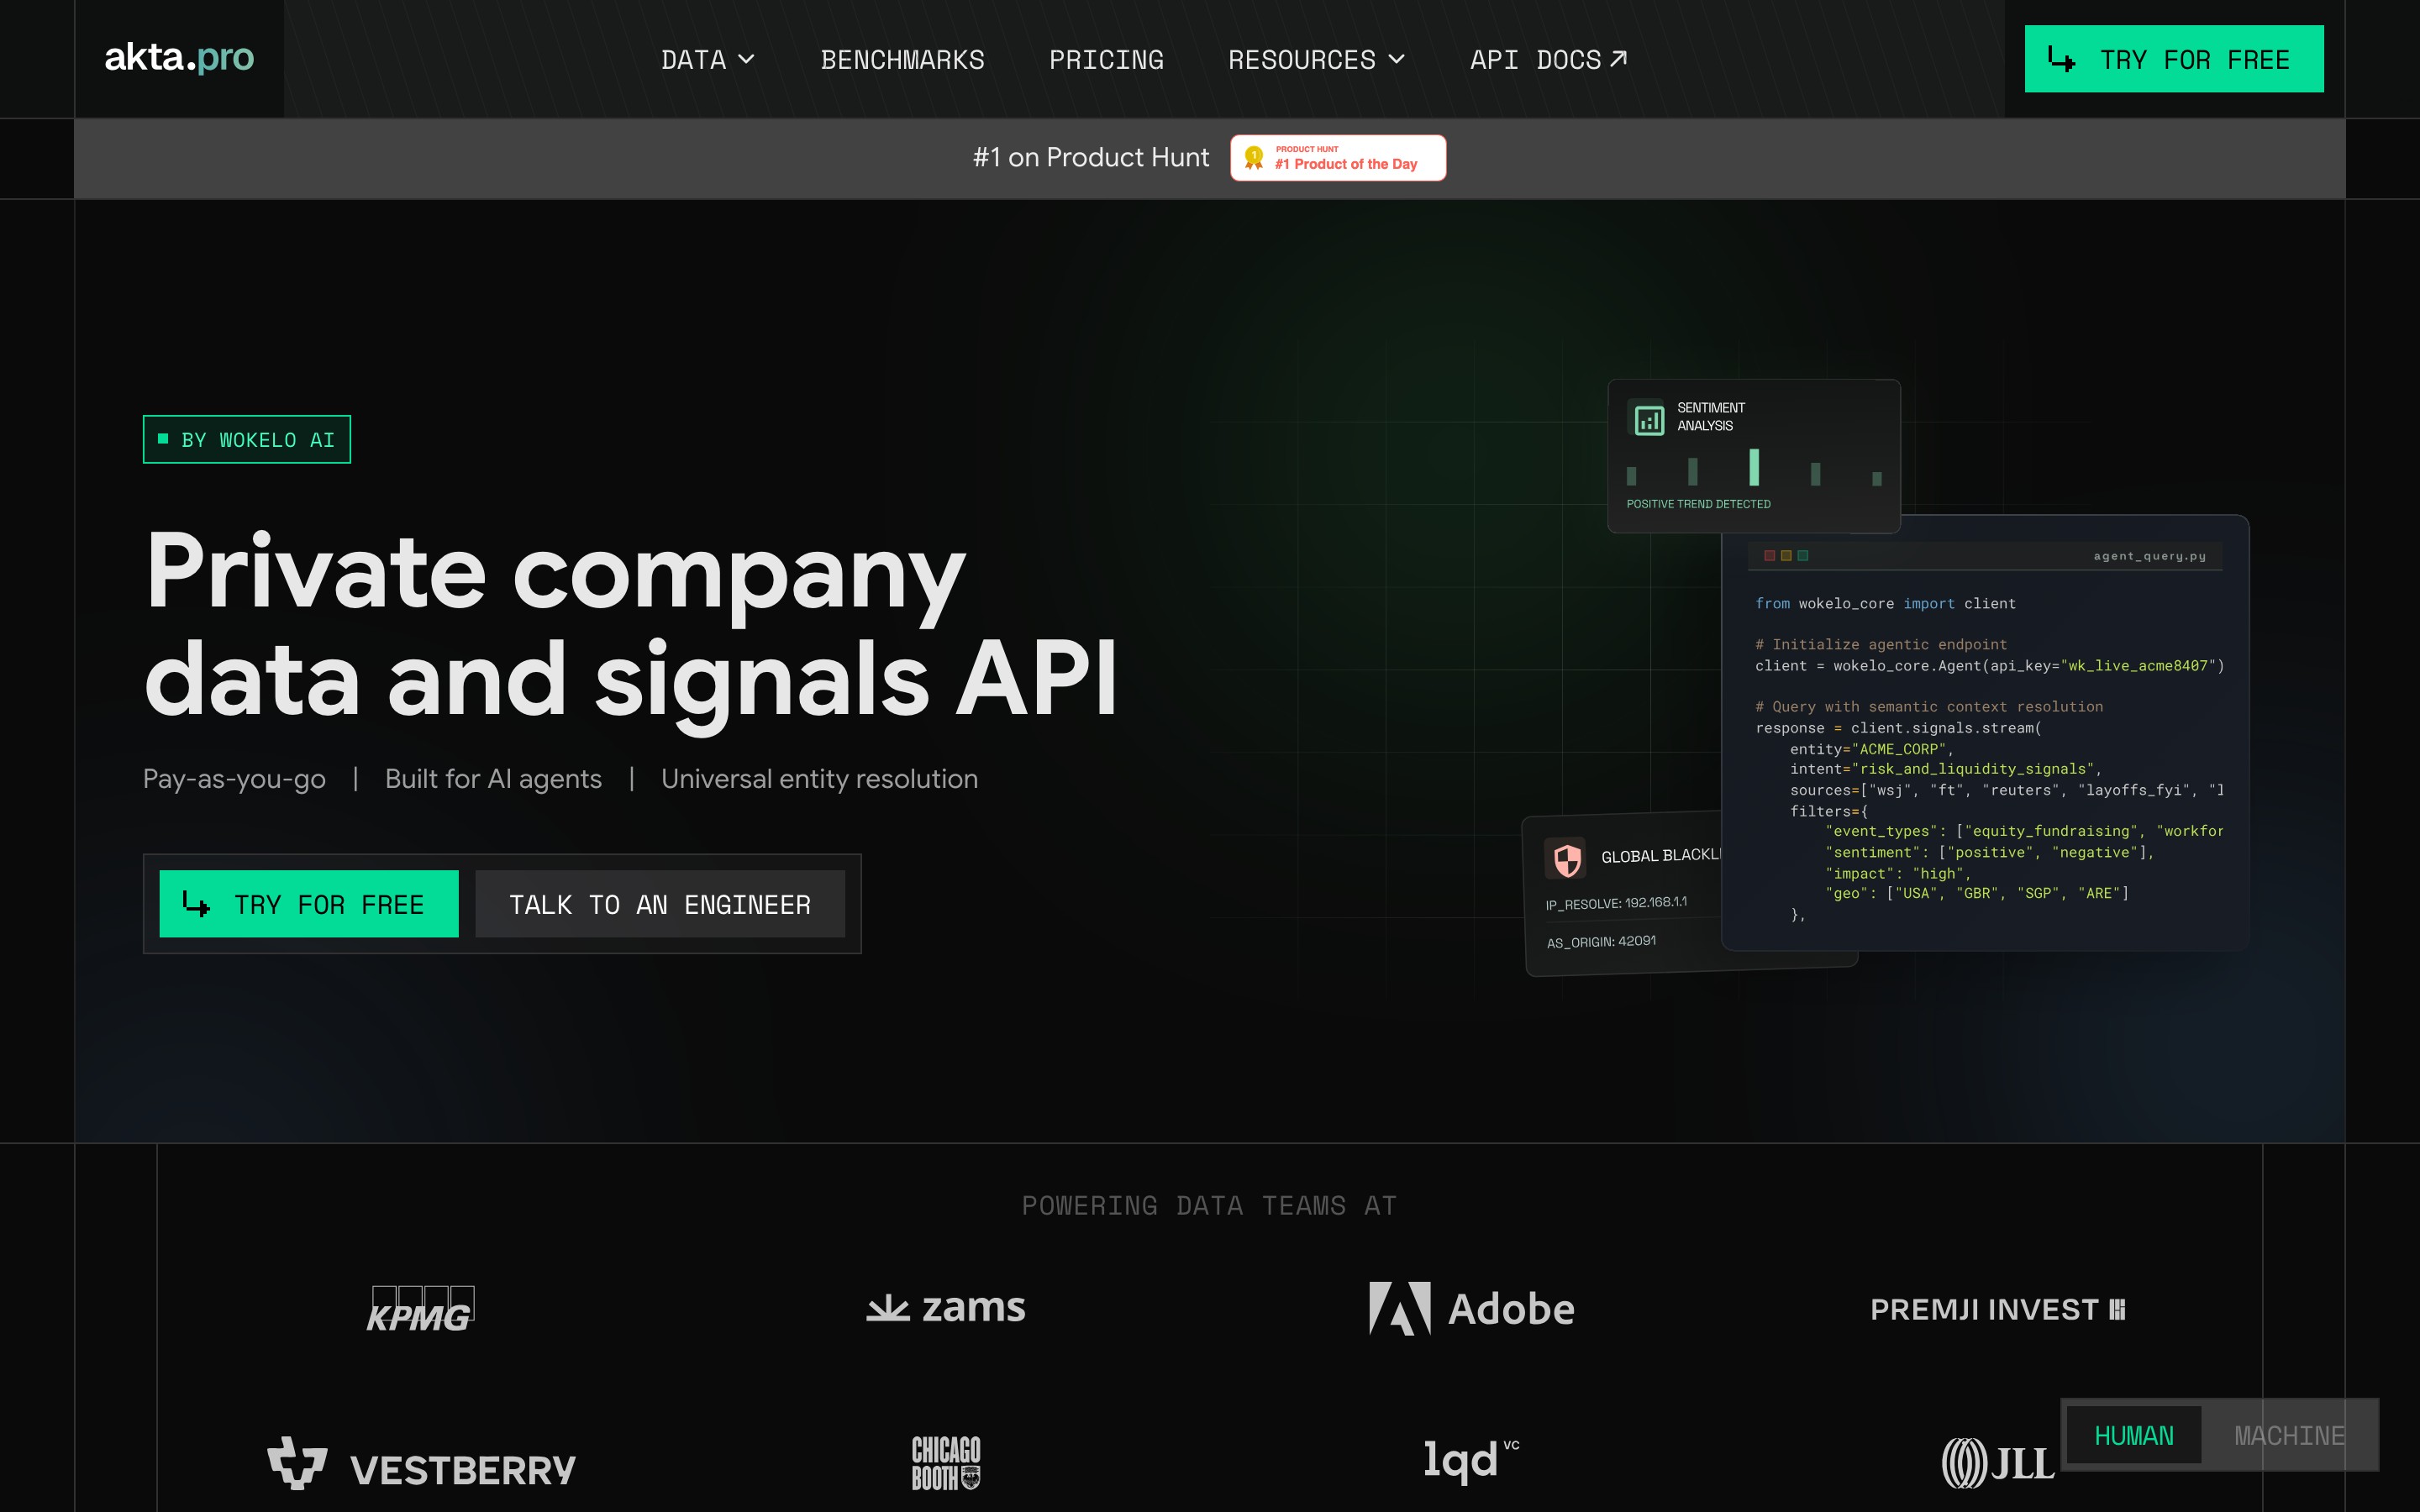Click the PREMJI INVEST logo
The width and height of the screenshot is (2420, 1512).
pos(1997,1310)
